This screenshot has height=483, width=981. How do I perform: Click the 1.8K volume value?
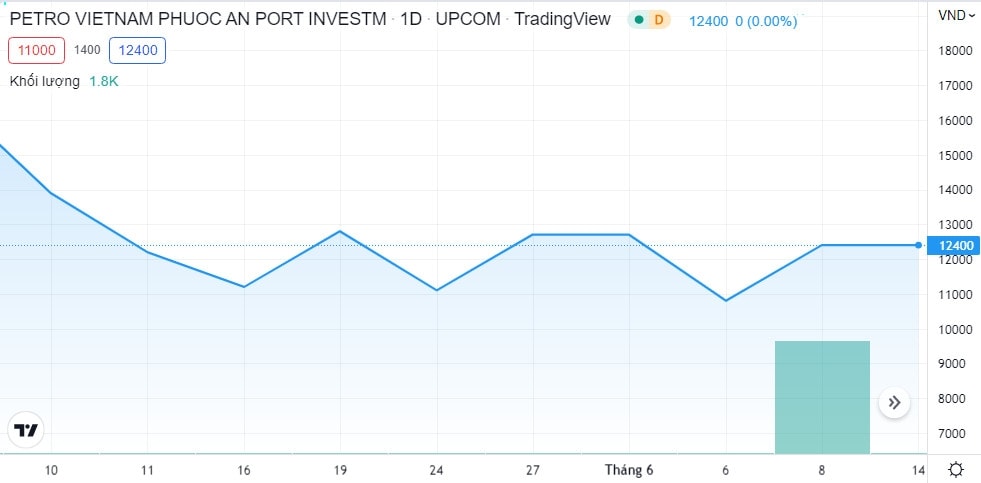coord(103,81)
